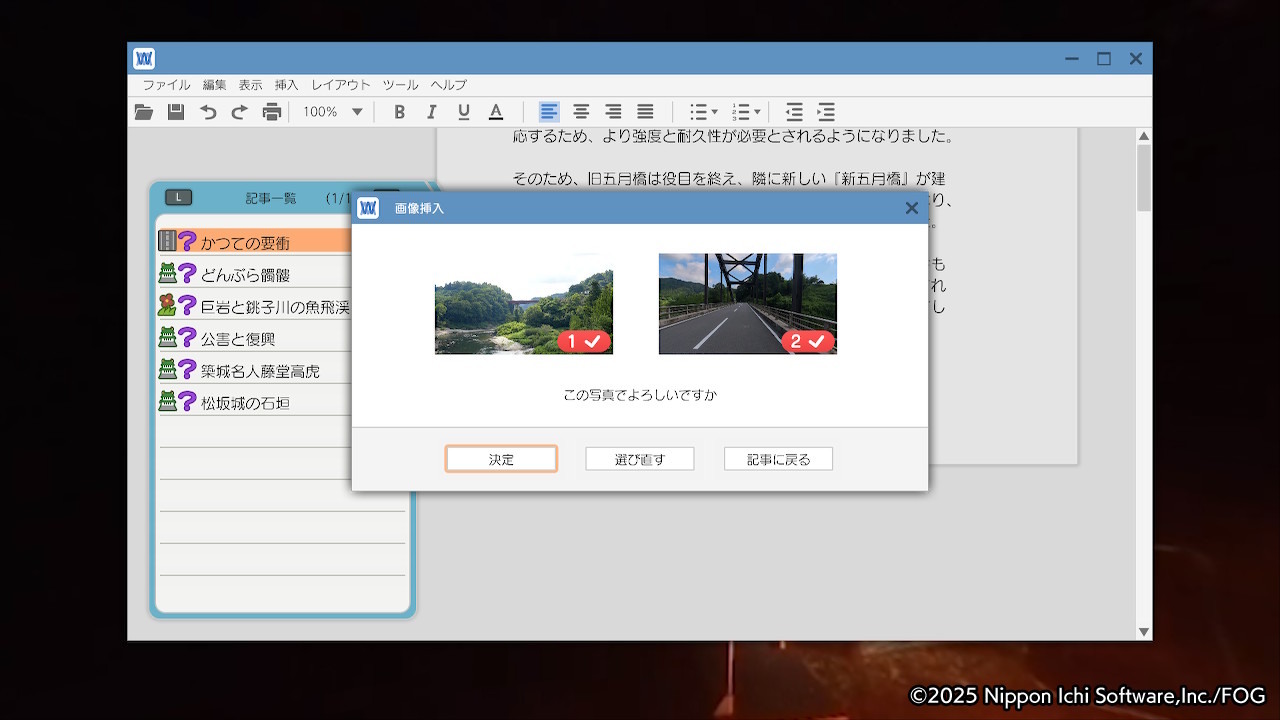Click the justify alignment icon

645,112
